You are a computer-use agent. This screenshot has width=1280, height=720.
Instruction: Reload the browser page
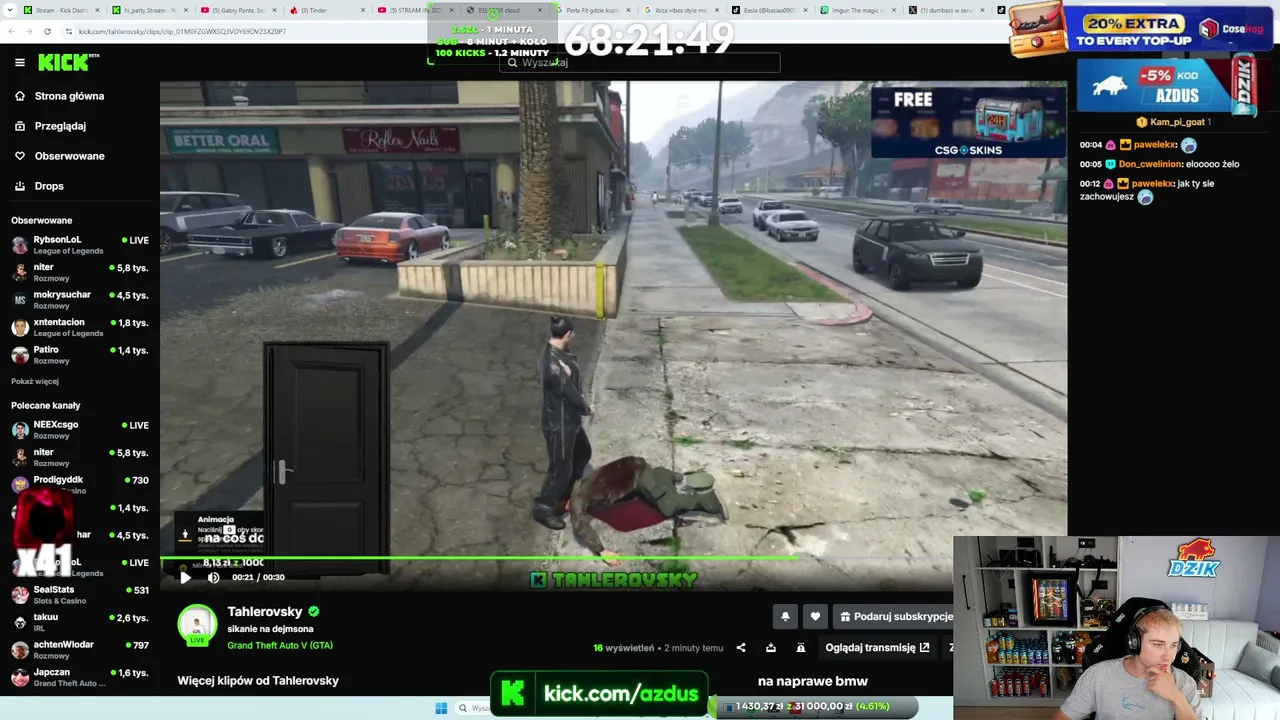click(47, 31)
